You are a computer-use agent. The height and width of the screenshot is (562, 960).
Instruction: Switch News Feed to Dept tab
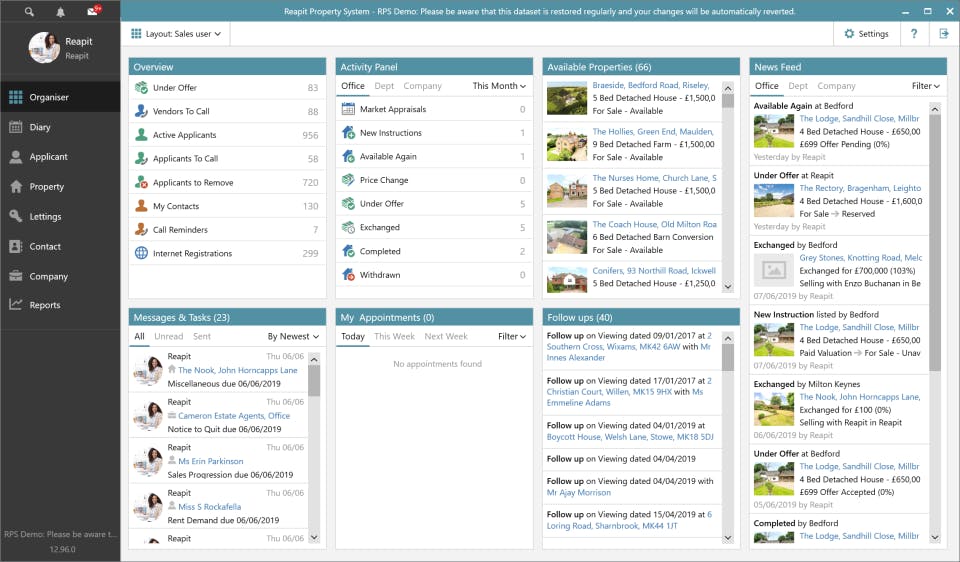[x=798, y=86]
